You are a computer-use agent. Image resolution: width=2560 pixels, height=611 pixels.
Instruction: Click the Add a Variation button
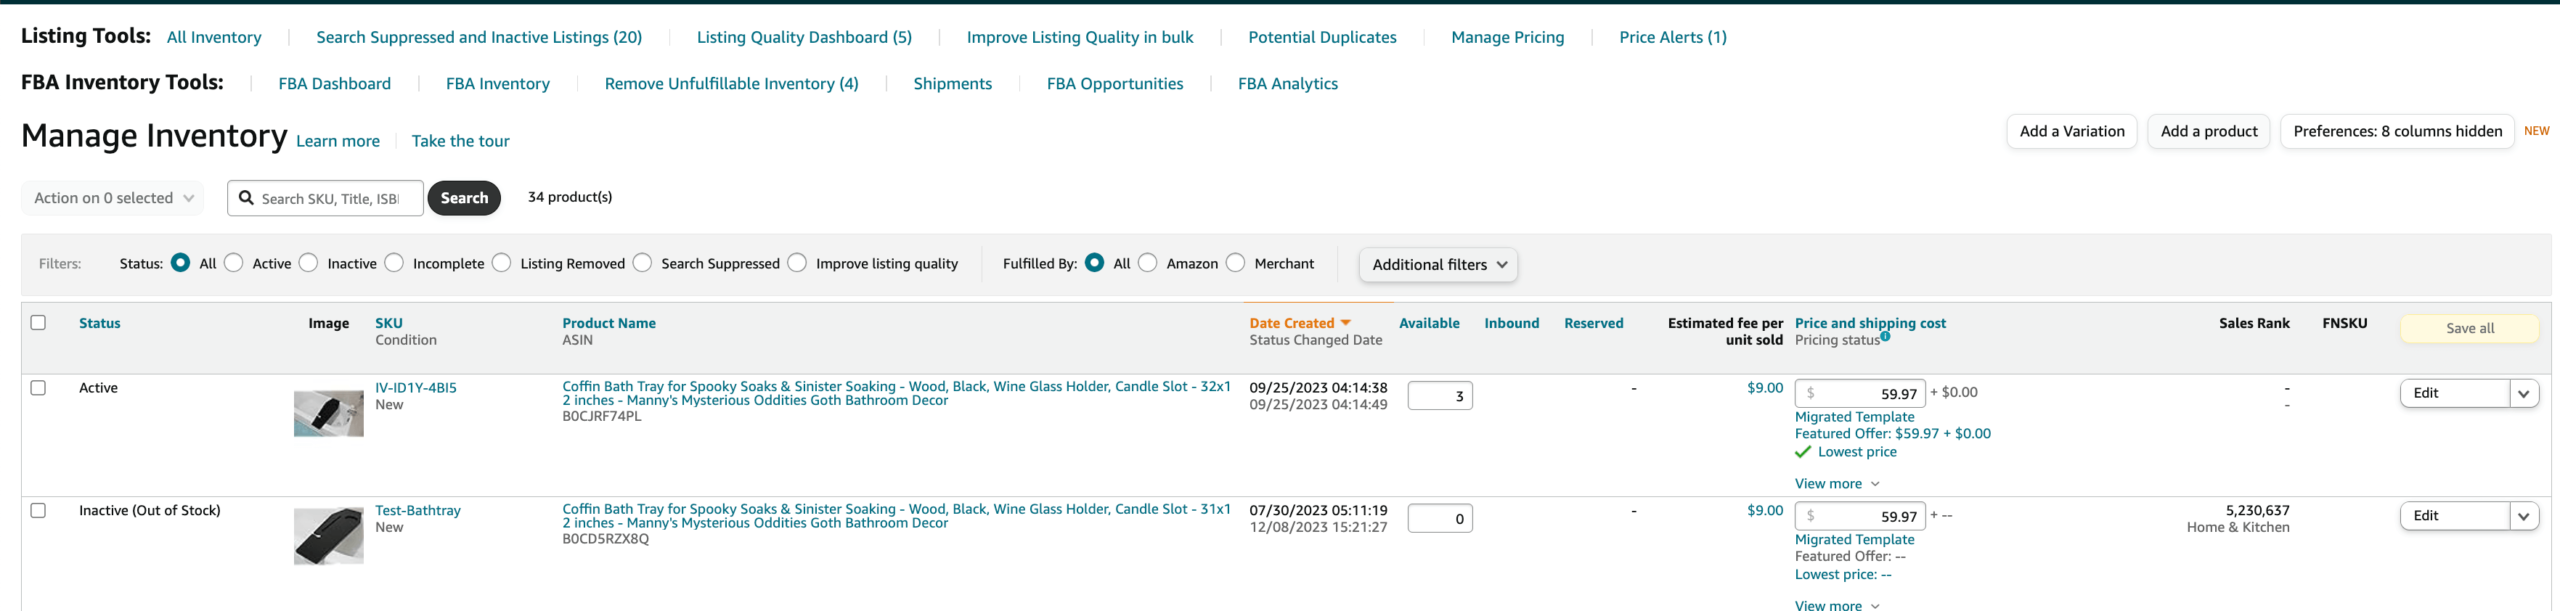(x=2072, y=131)
